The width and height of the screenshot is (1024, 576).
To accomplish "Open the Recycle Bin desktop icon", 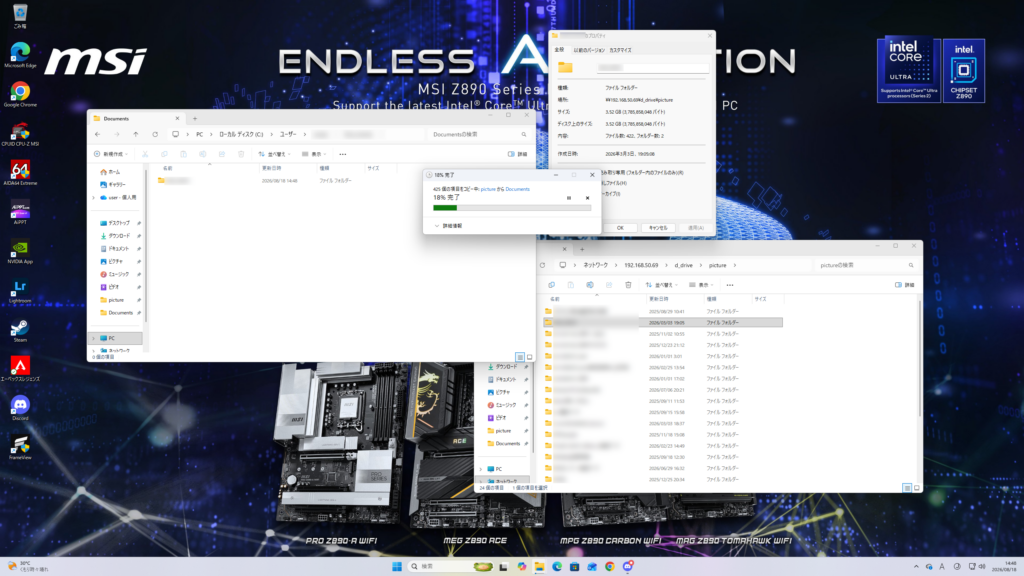I will tap(20, 15).
